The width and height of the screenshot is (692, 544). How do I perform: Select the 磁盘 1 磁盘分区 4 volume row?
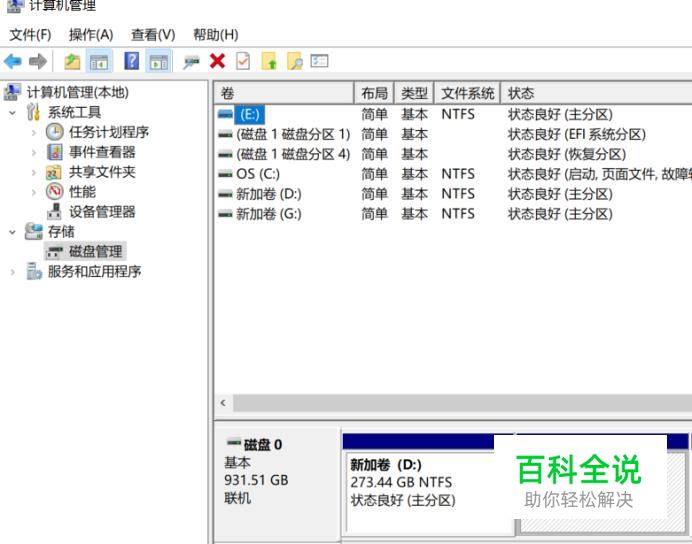[x=453, y=154]
